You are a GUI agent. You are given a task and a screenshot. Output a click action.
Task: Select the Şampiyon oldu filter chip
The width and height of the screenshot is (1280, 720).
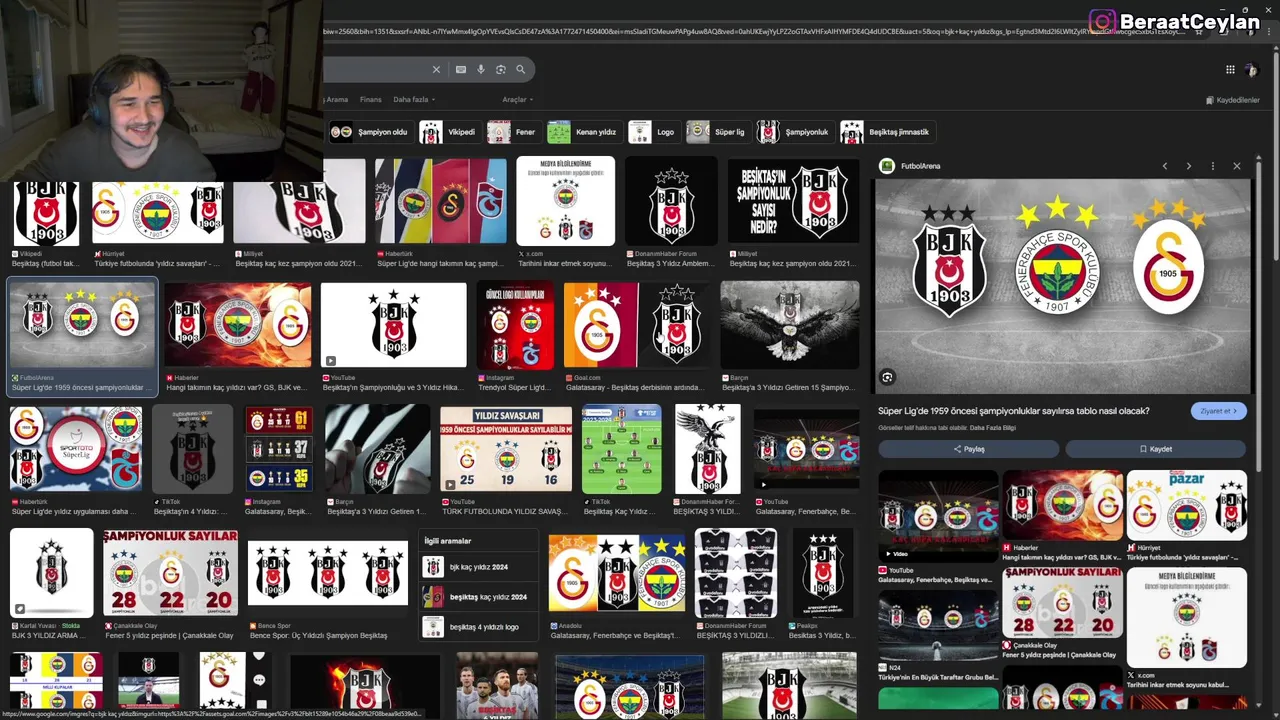coord(369,132)
